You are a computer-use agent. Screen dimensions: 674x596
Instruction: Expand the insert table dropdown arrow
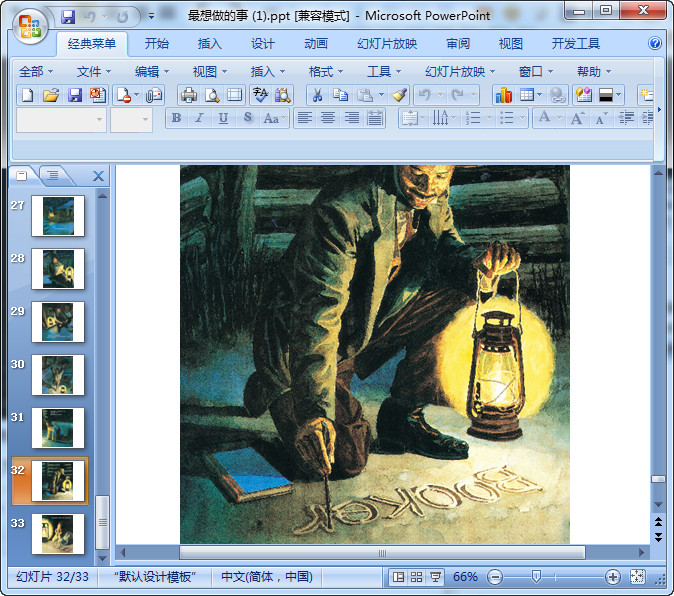[539, 95]
